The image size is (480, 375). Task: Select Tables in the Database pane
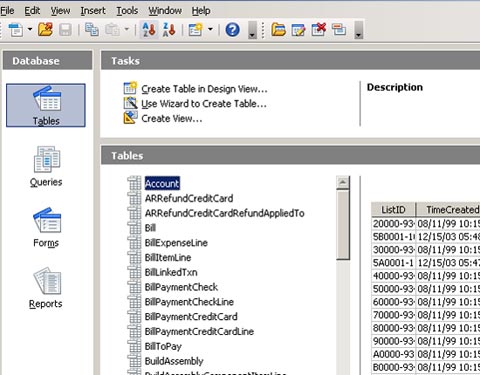(46, 105)
